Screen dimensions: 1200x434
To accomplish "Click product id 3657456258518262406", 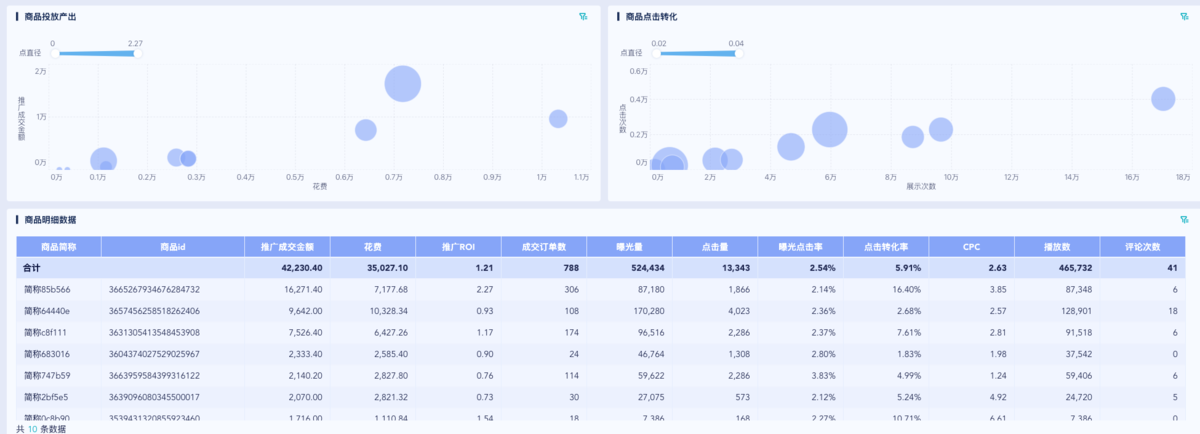I will pos(154,311).
